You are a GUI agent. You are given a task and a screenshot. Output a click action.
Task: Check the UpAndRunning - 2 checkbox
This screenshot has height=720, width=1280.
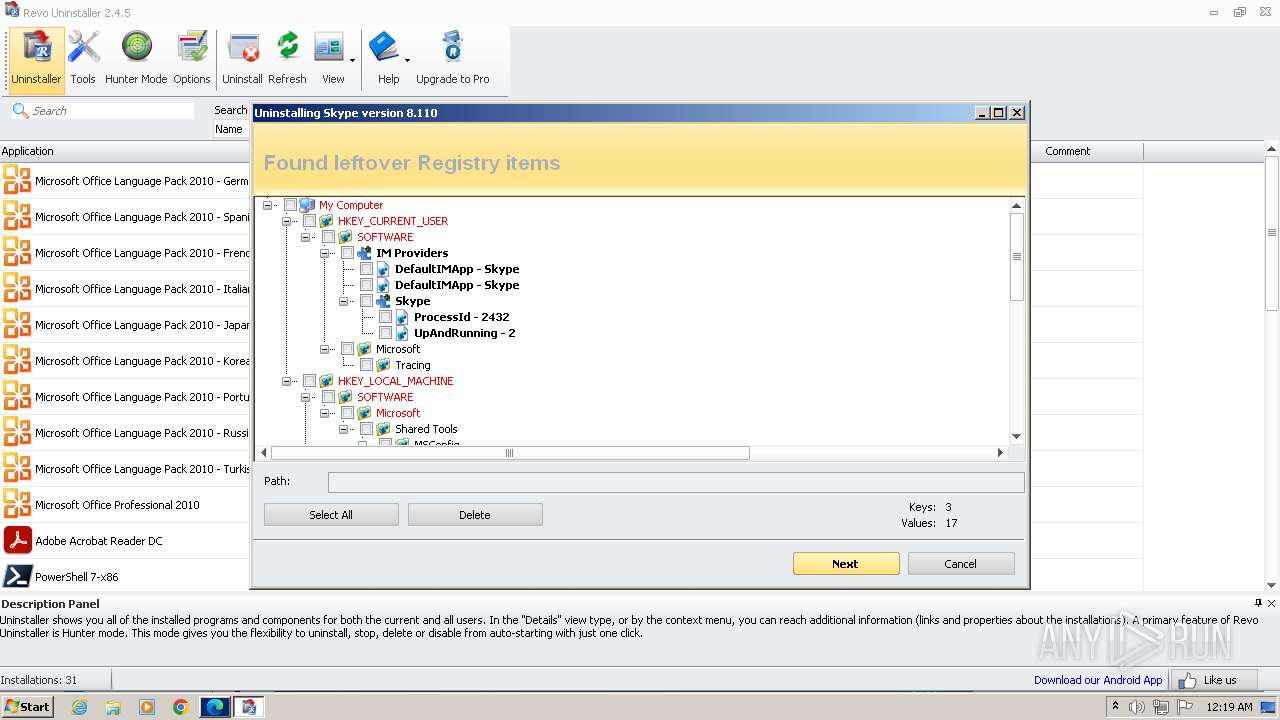tap(385, 333)
